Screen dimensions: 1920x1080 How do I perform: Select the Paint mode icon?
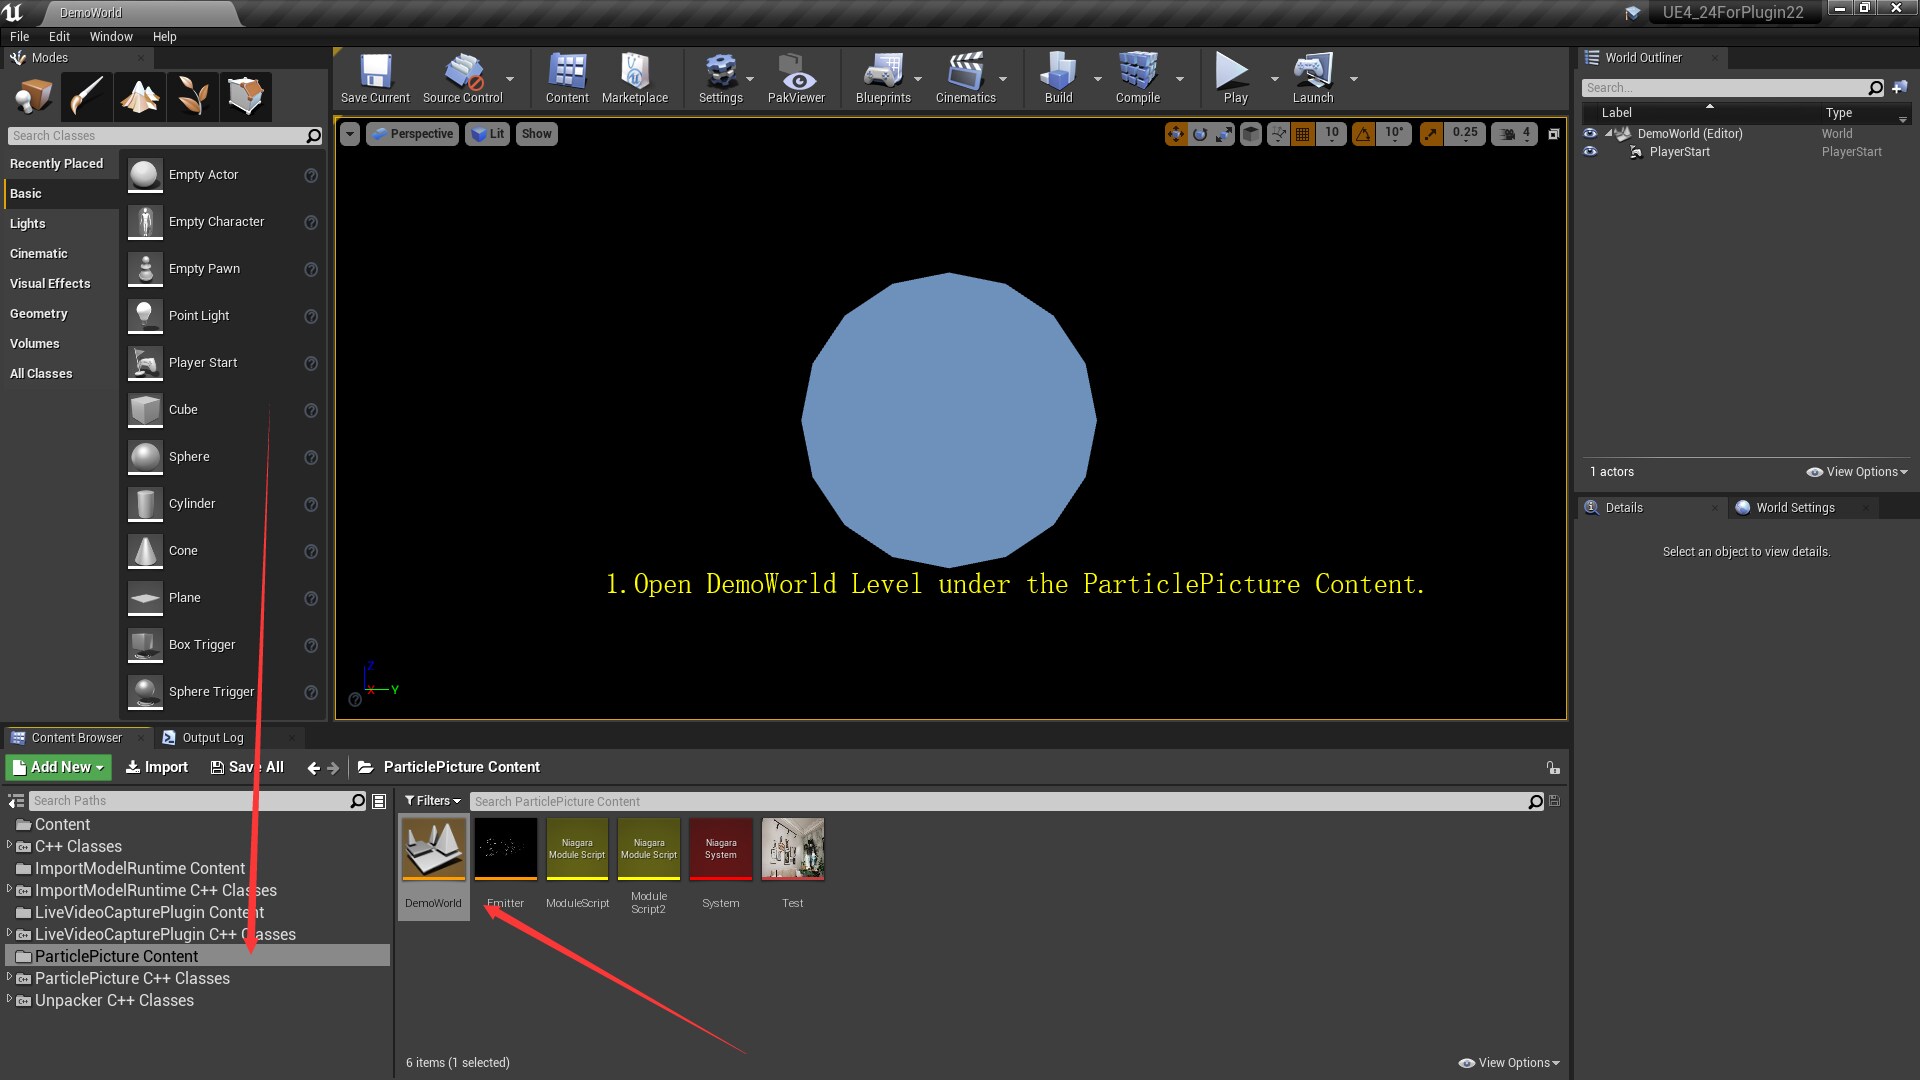tap(87, 96)
